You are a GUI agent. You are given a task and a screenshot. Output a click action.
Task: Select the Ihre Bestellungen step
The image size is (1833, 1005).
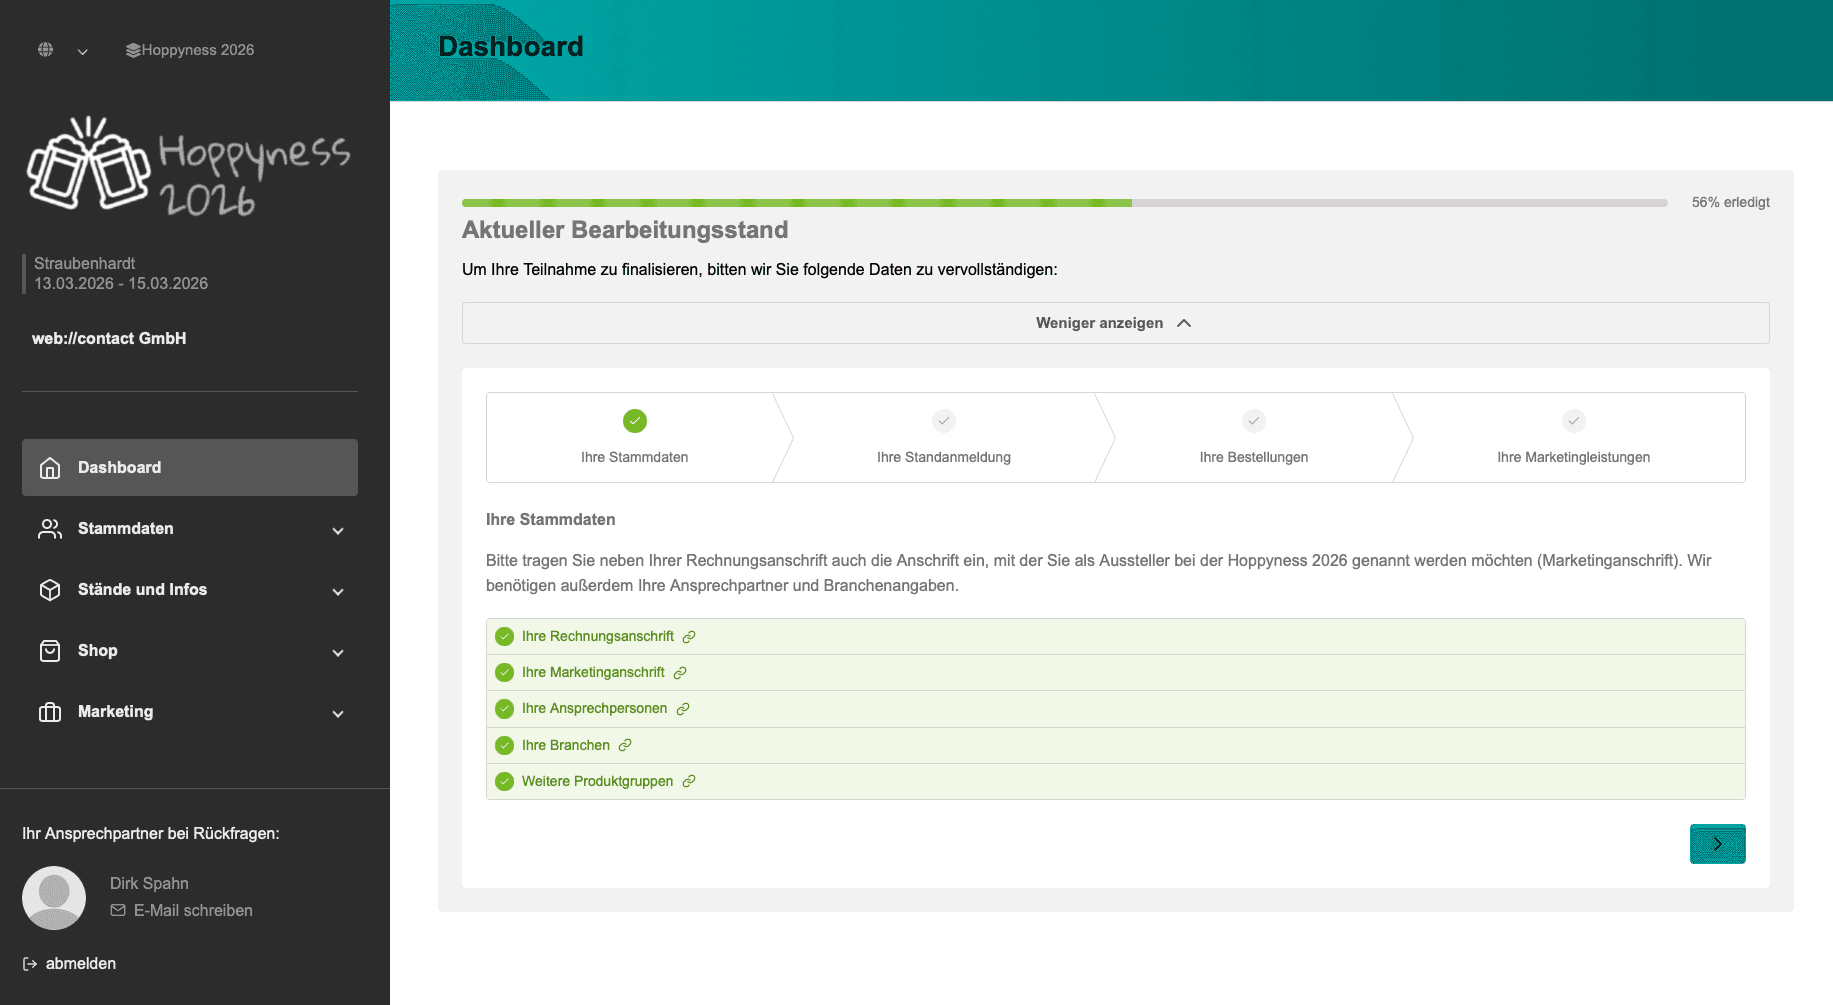[x=1254, y=437]
